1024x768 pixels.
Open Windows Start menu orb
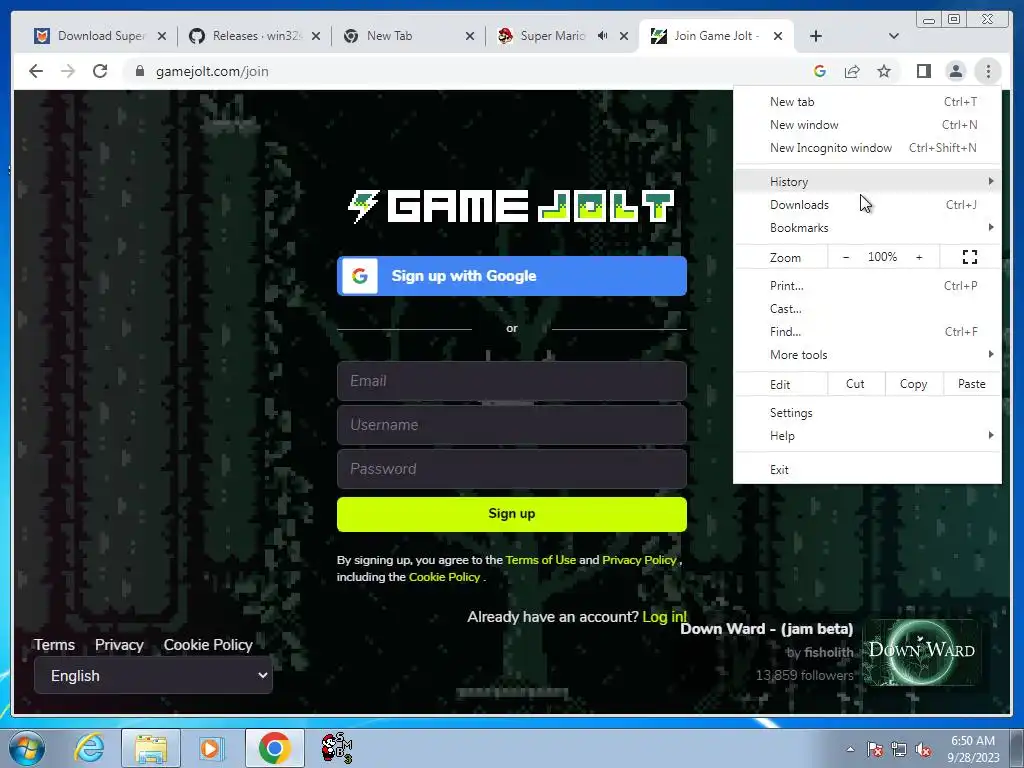click(27, 748)
